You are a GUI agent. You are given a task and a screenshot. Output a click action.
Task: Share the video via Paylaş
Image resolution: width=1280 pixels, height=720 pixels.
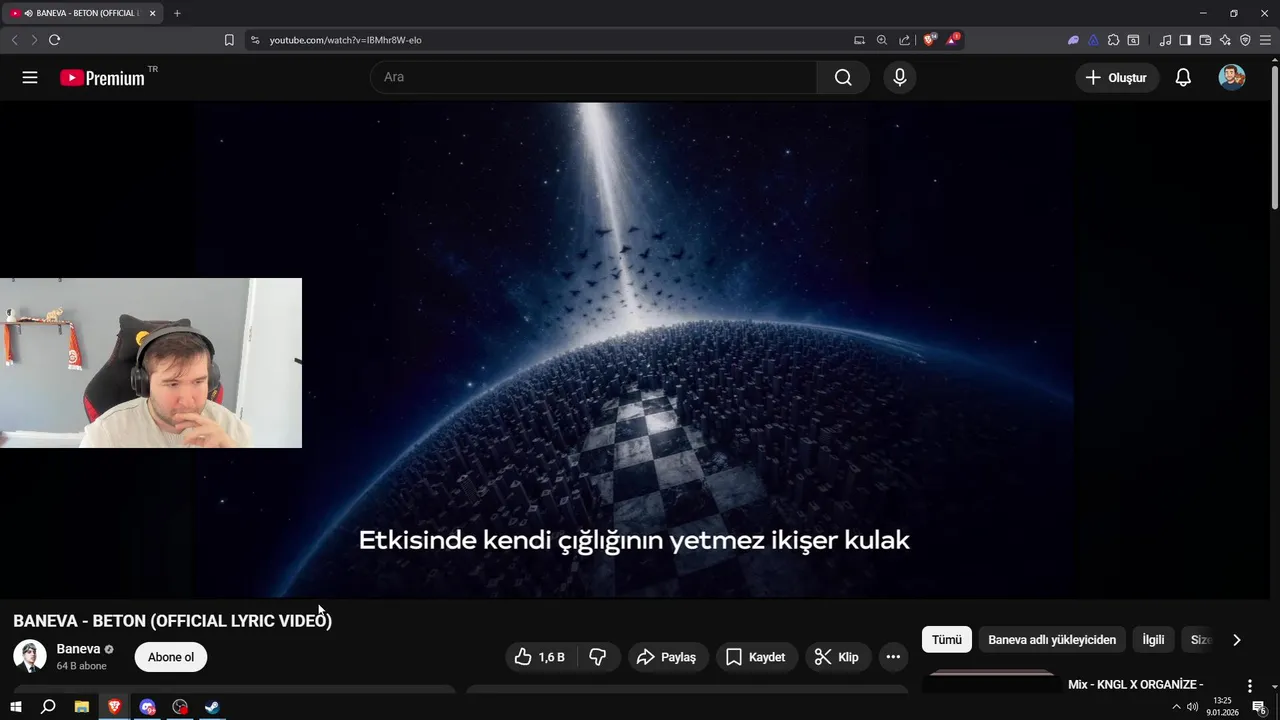click(667, 657)
